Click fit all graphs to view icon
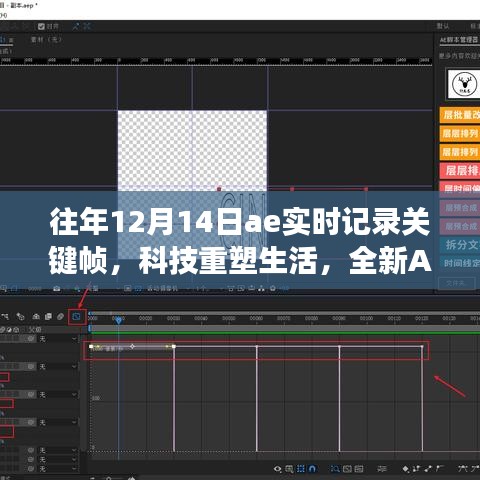480x480 pixels. tap(359, 469)
